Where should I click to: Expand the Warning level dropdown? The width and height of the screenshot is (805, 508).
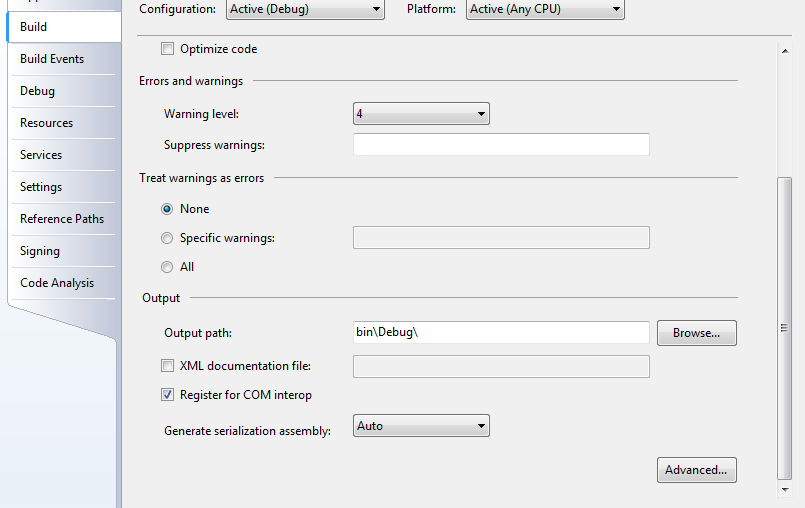(x=421, y=114)
